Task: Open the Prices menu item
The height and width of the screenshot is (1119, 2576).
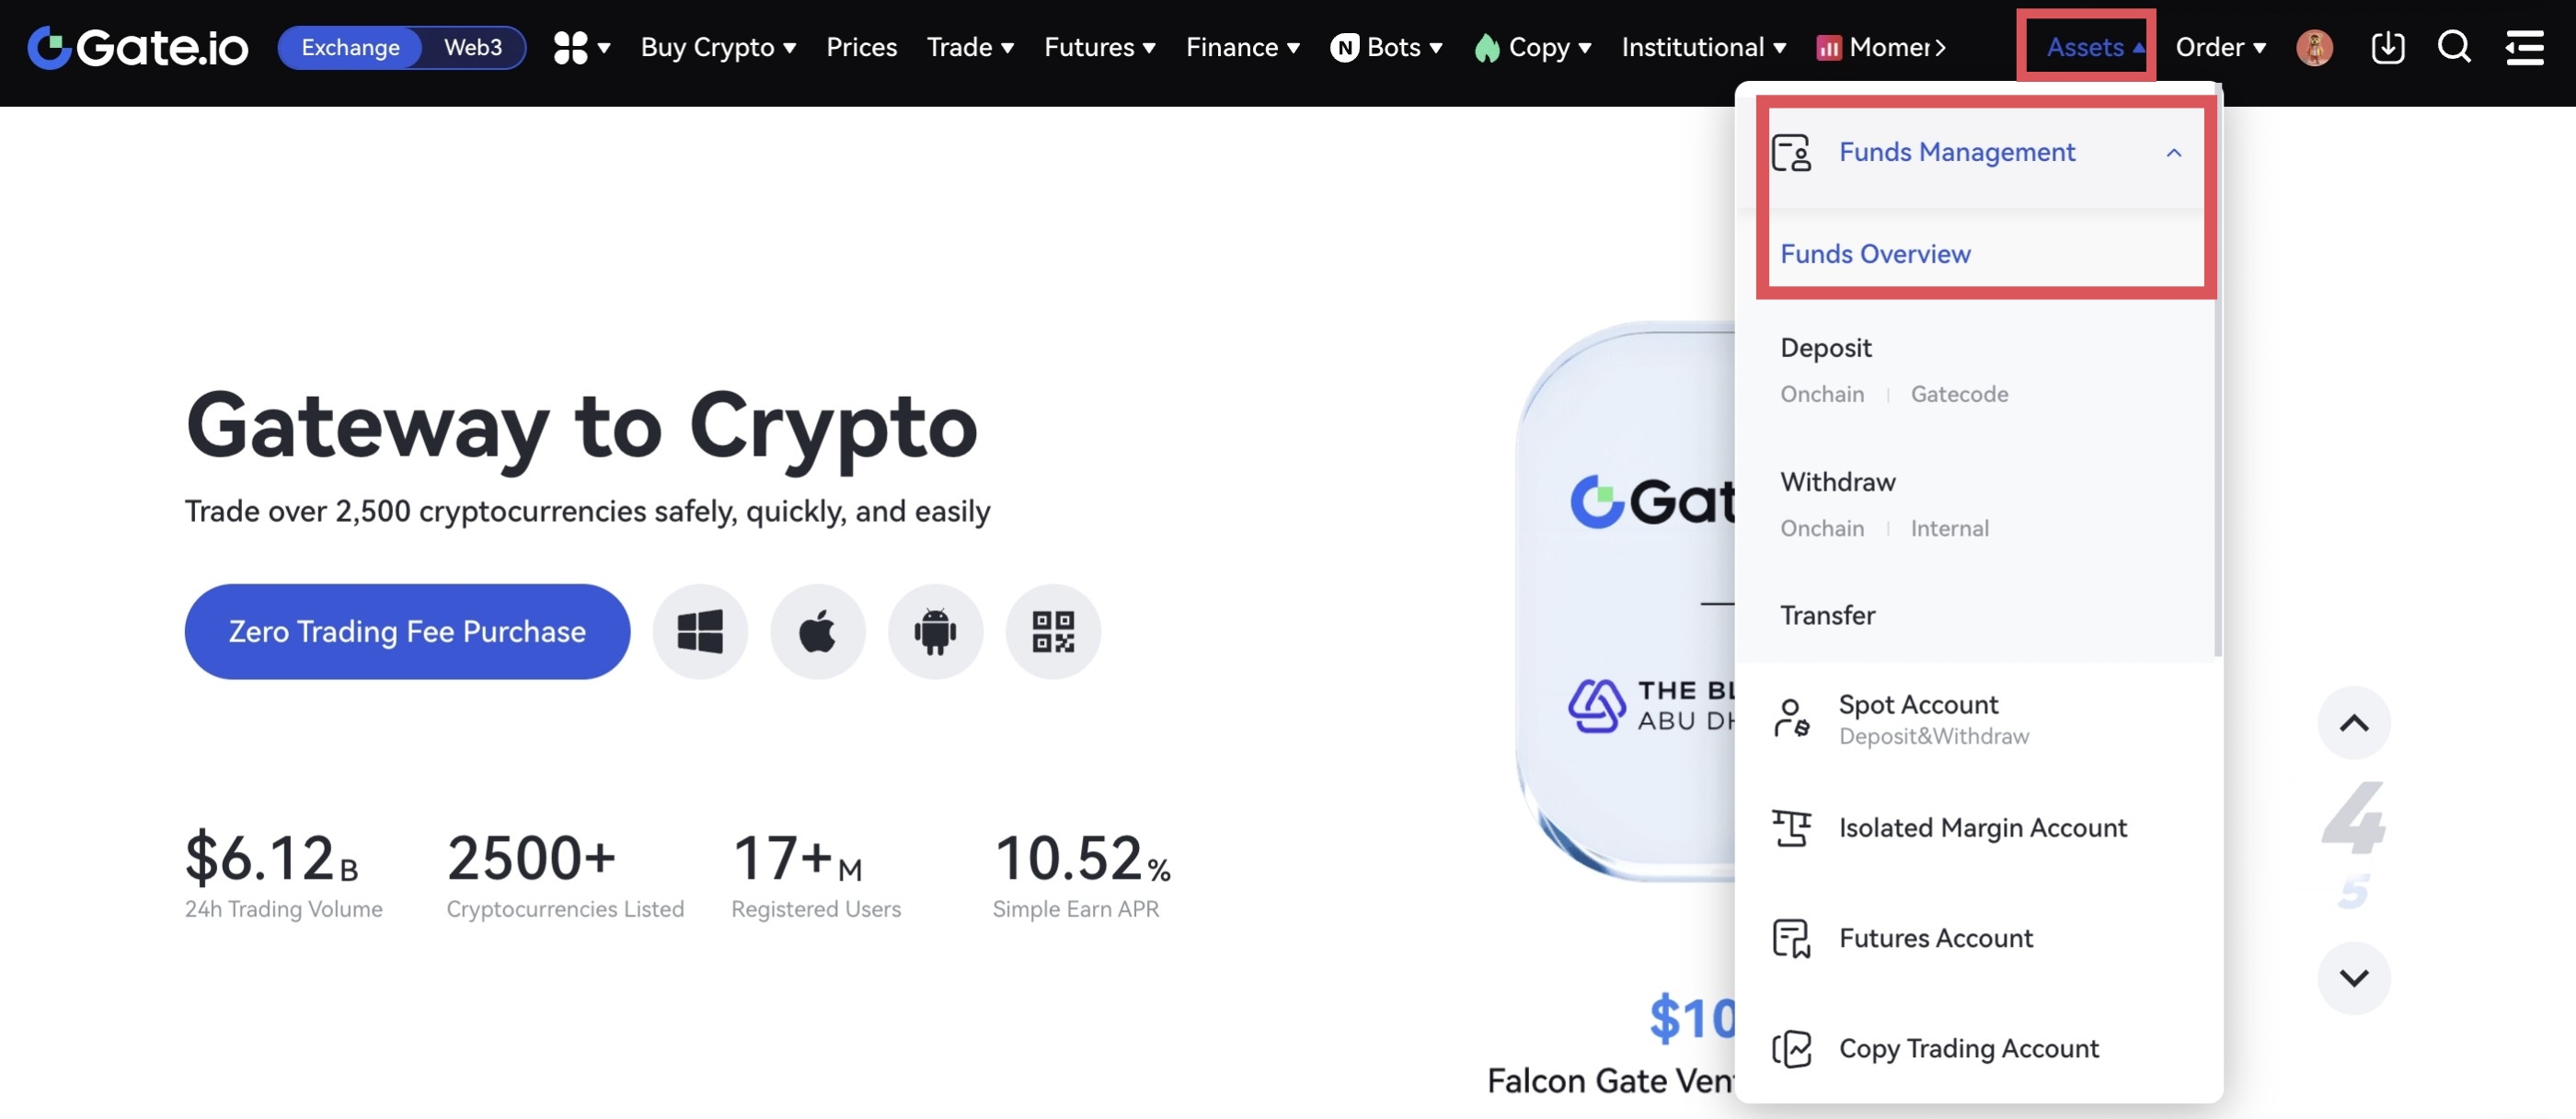Action: coord(861,47)
